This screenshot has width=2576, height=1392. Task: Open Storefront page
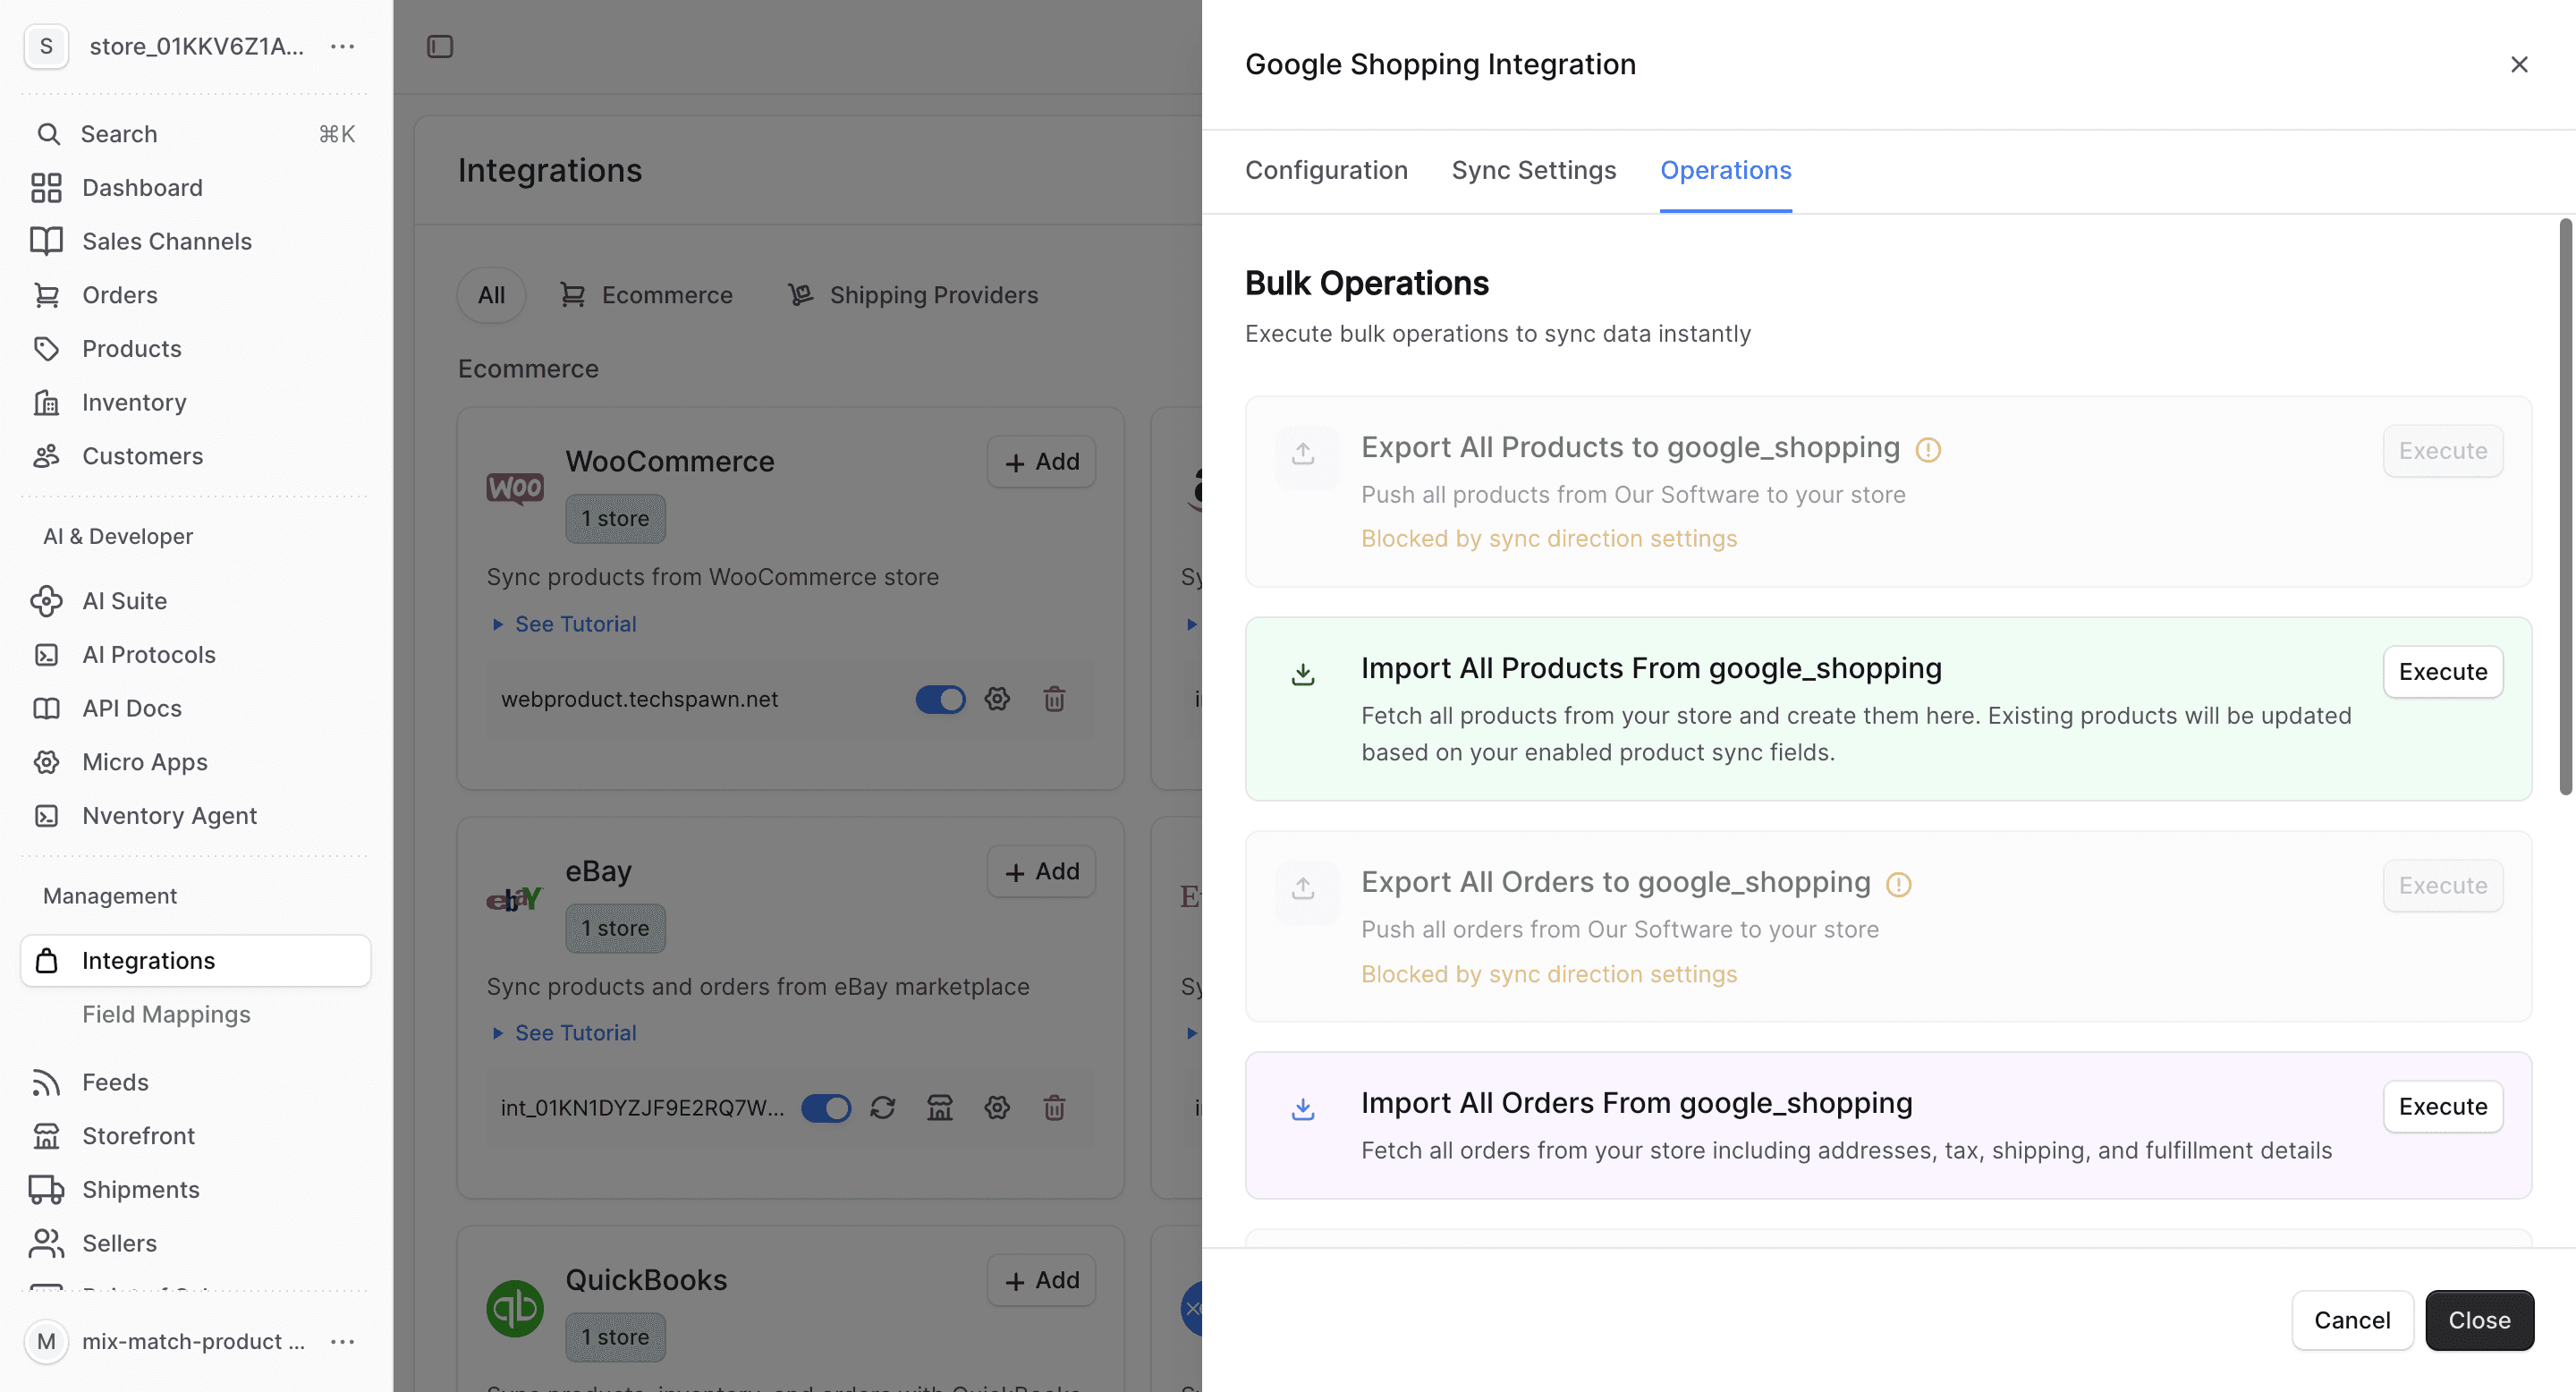196,1136
